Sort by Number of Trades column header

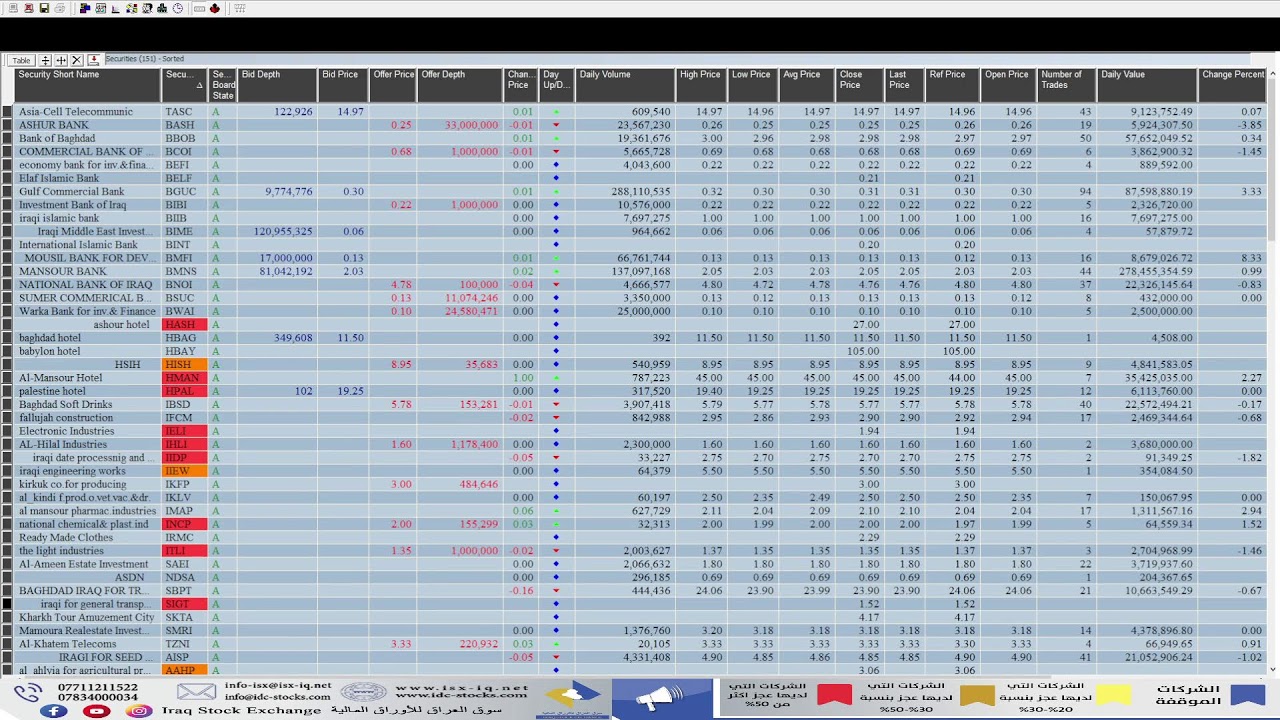pyautogui.click(x=1067, y=84)
